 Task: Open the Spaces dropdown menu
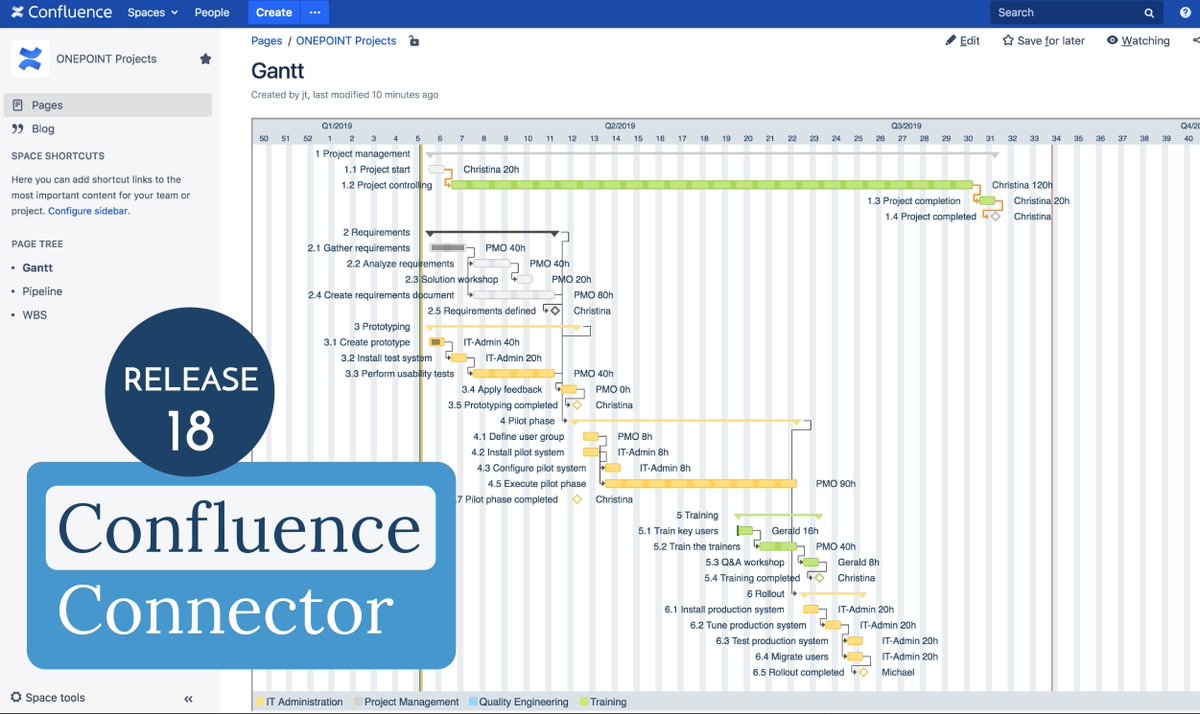[x=152, y=13]
